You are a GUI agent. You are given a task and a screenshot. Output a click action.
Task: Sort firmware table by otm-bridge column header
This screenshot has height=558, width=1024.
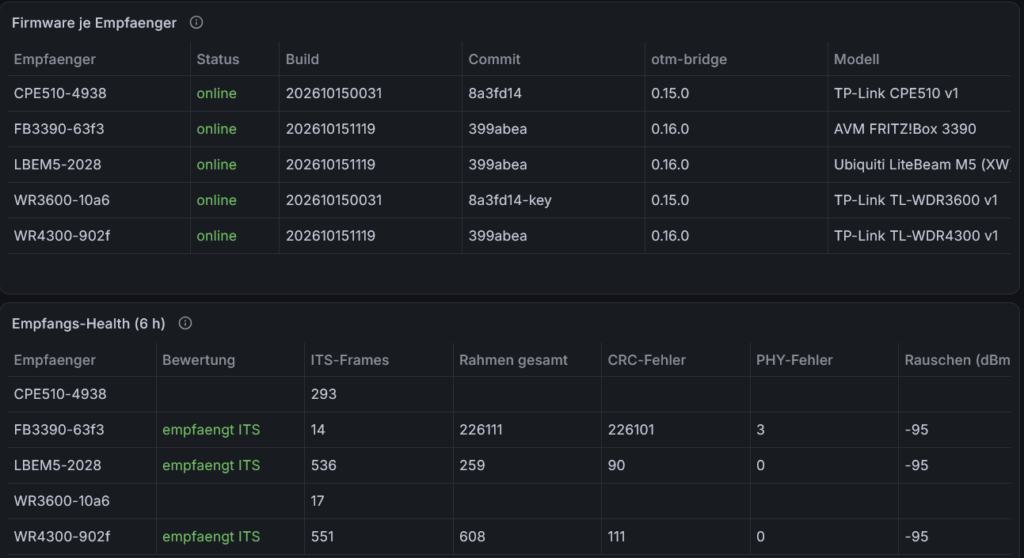point(689,59)
